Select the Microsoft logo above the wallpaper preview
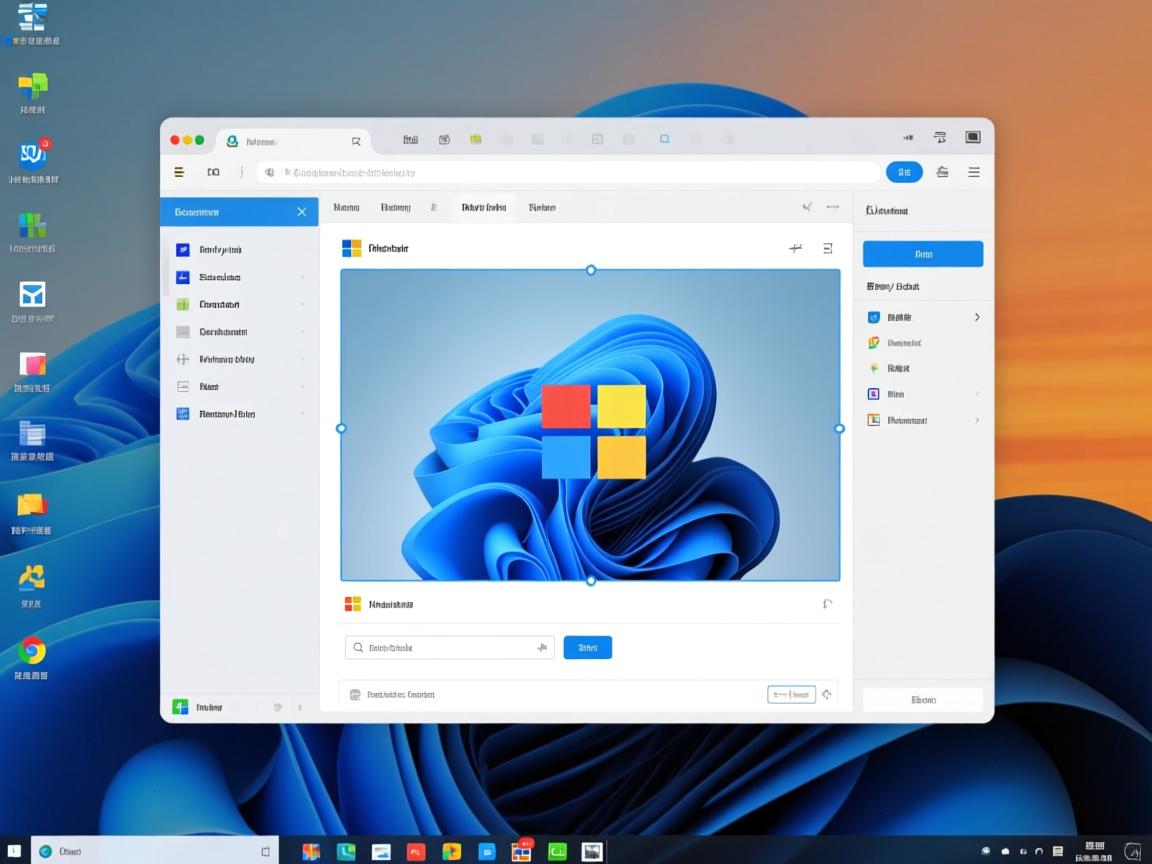Screen dimensions: 1152x864 click(352, 247)
